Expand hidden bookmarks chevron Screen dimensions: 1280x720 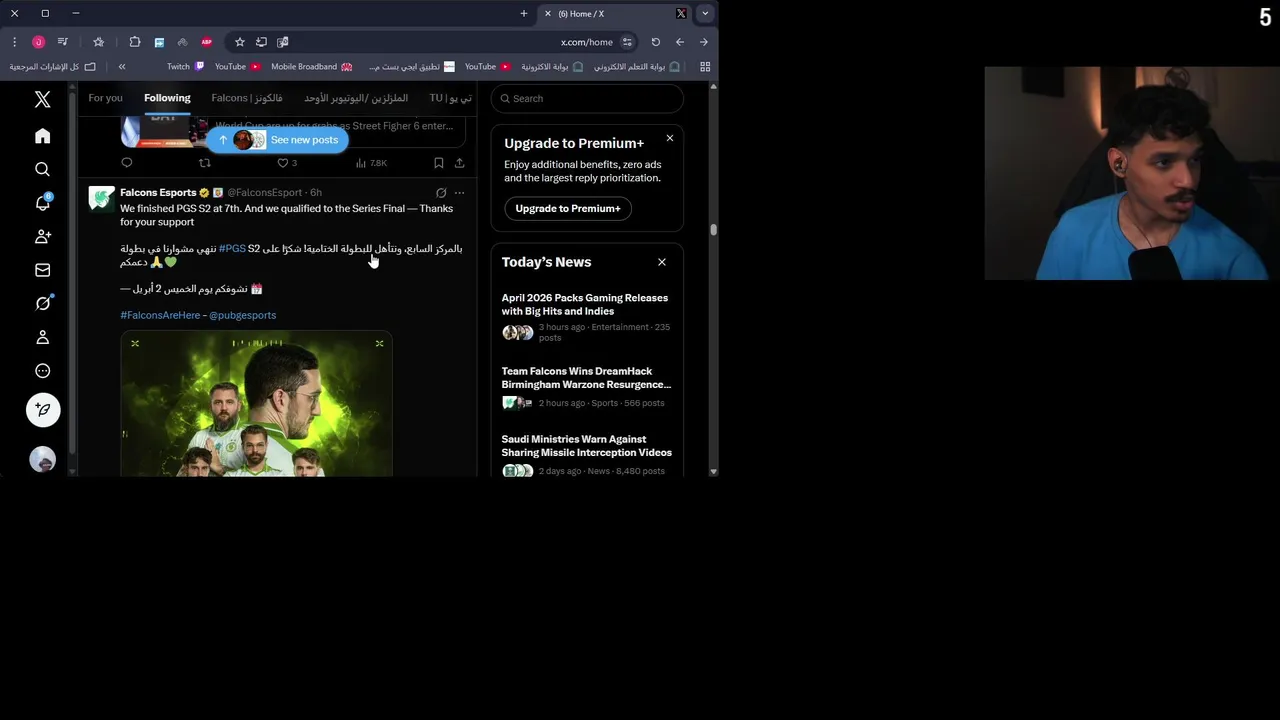pos(122,67)
